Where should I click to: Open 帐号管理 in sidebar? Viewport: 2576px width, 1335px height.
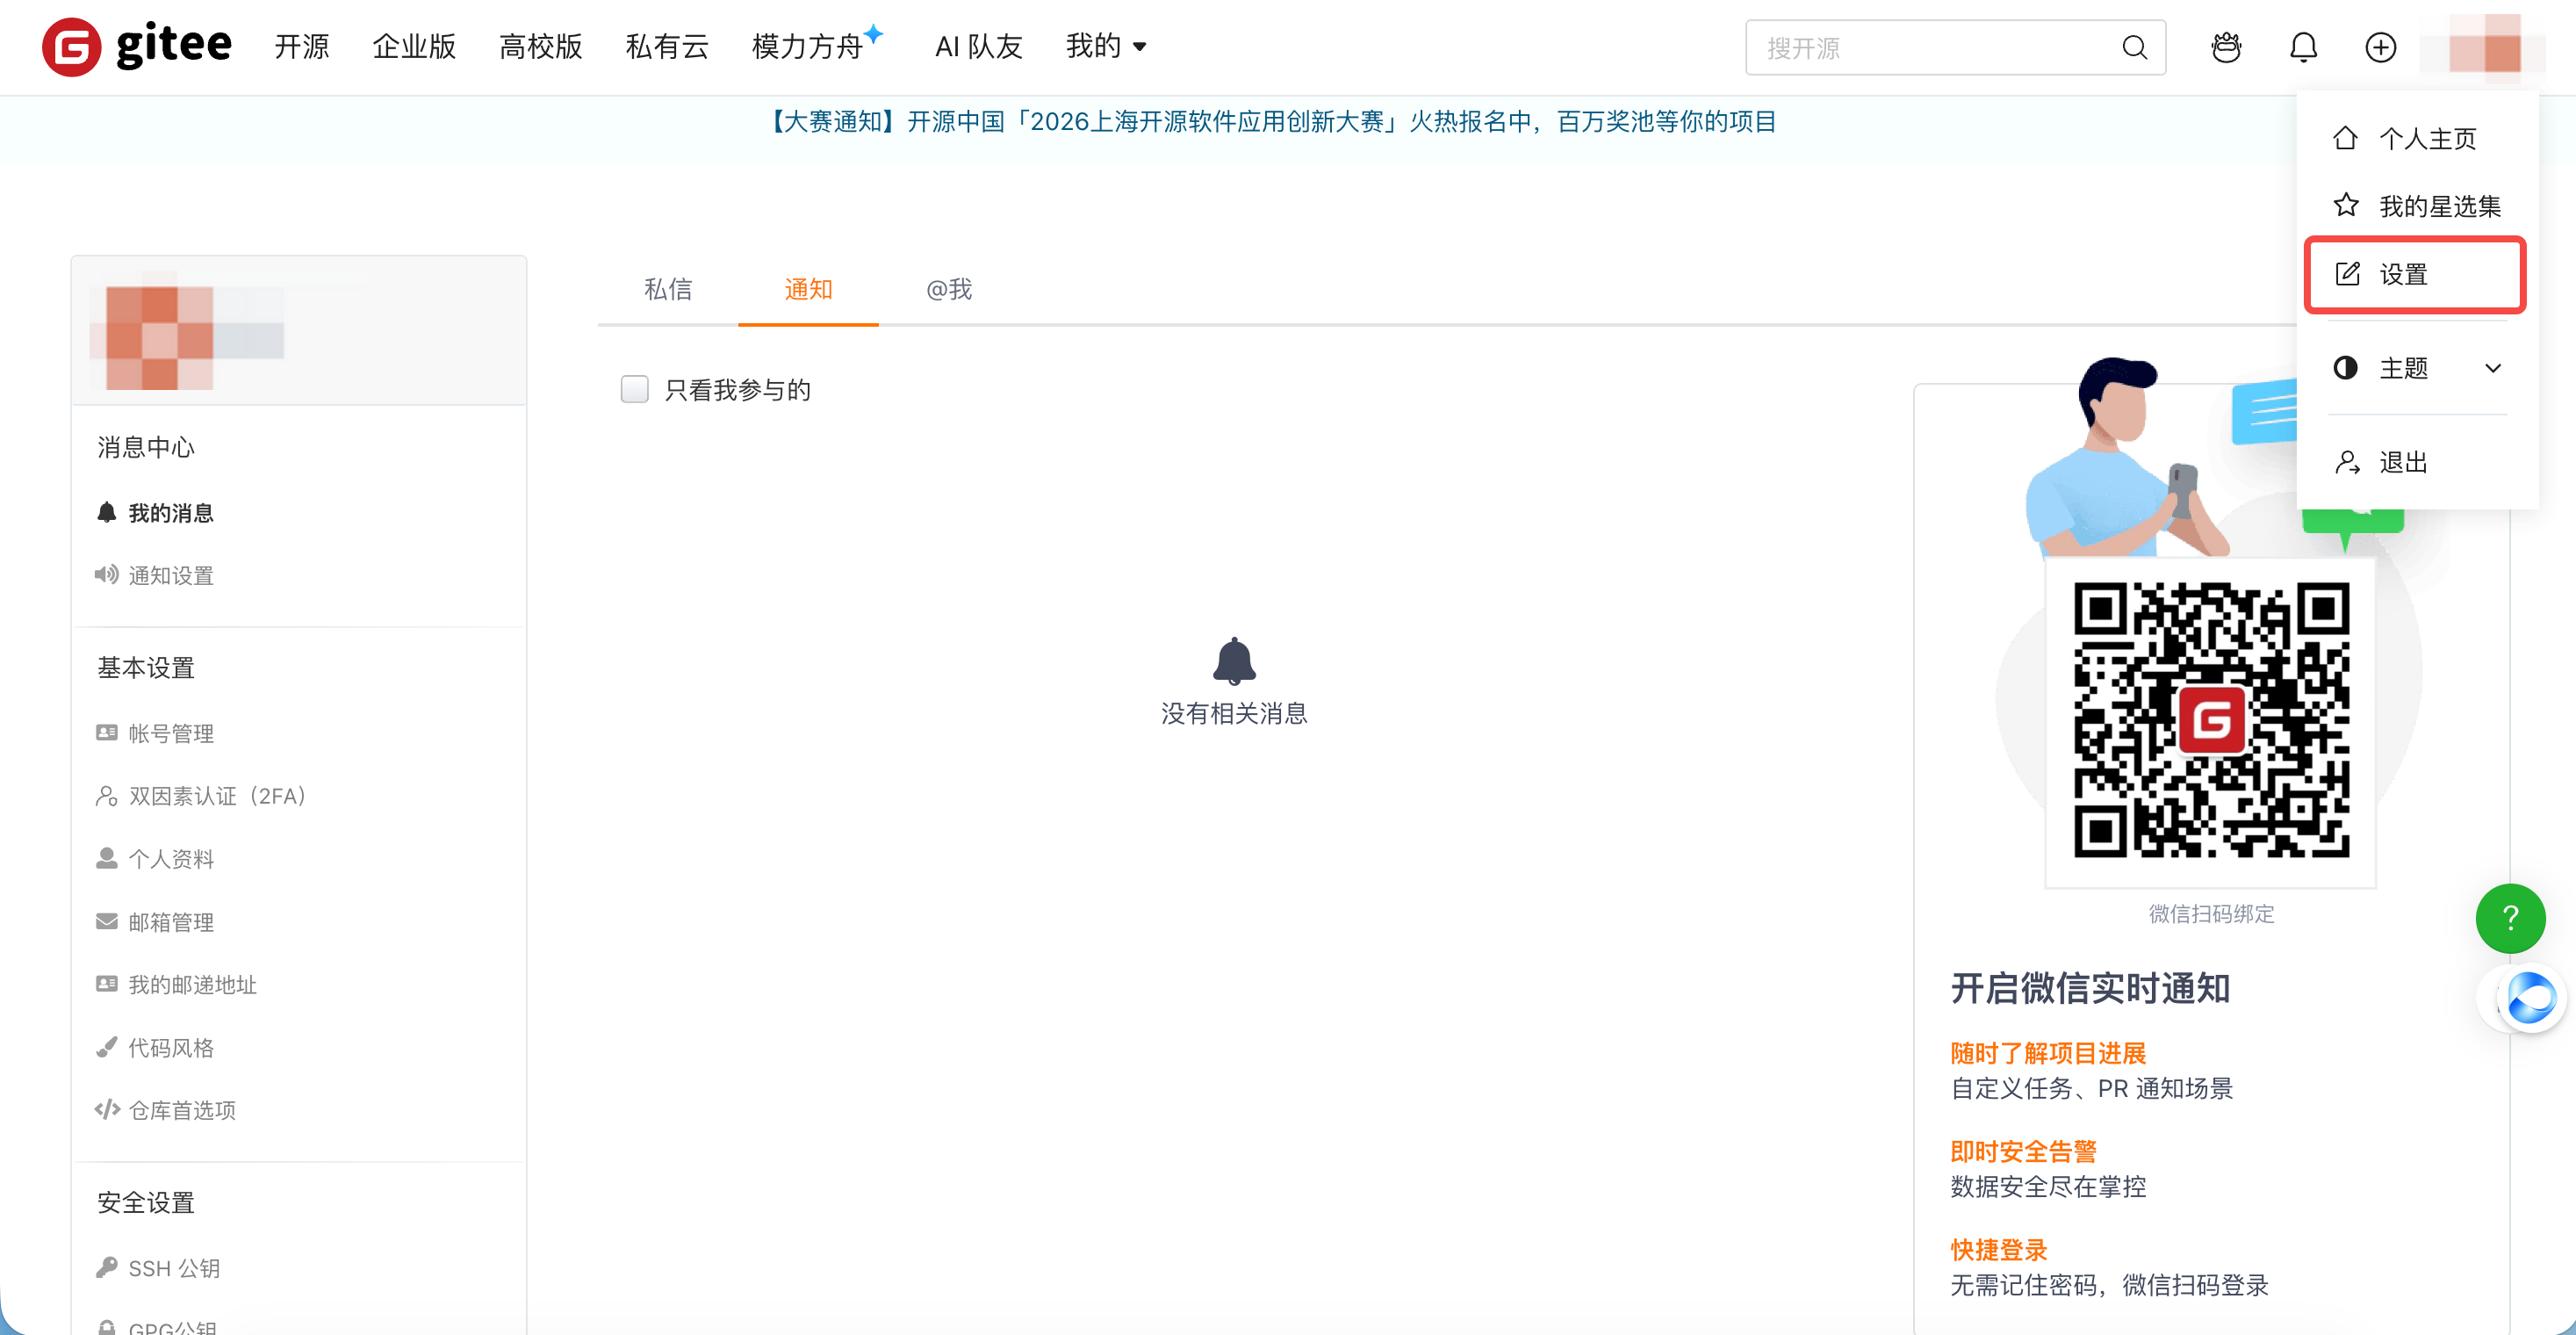pos(170,733)
